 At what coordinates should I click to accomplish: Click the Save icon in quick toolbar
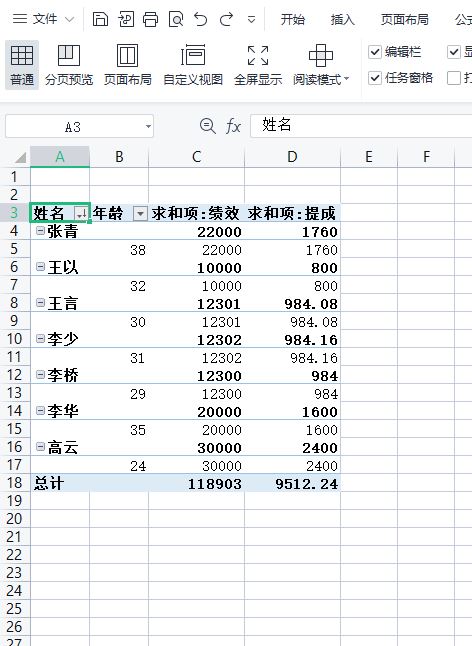[x=100, y=19]
